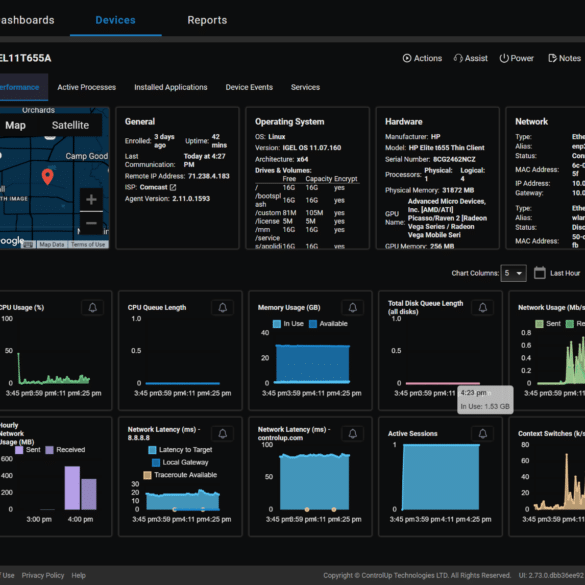585x585 pixels.
Task: Switch to Services tab
Action: click(305, 87)
